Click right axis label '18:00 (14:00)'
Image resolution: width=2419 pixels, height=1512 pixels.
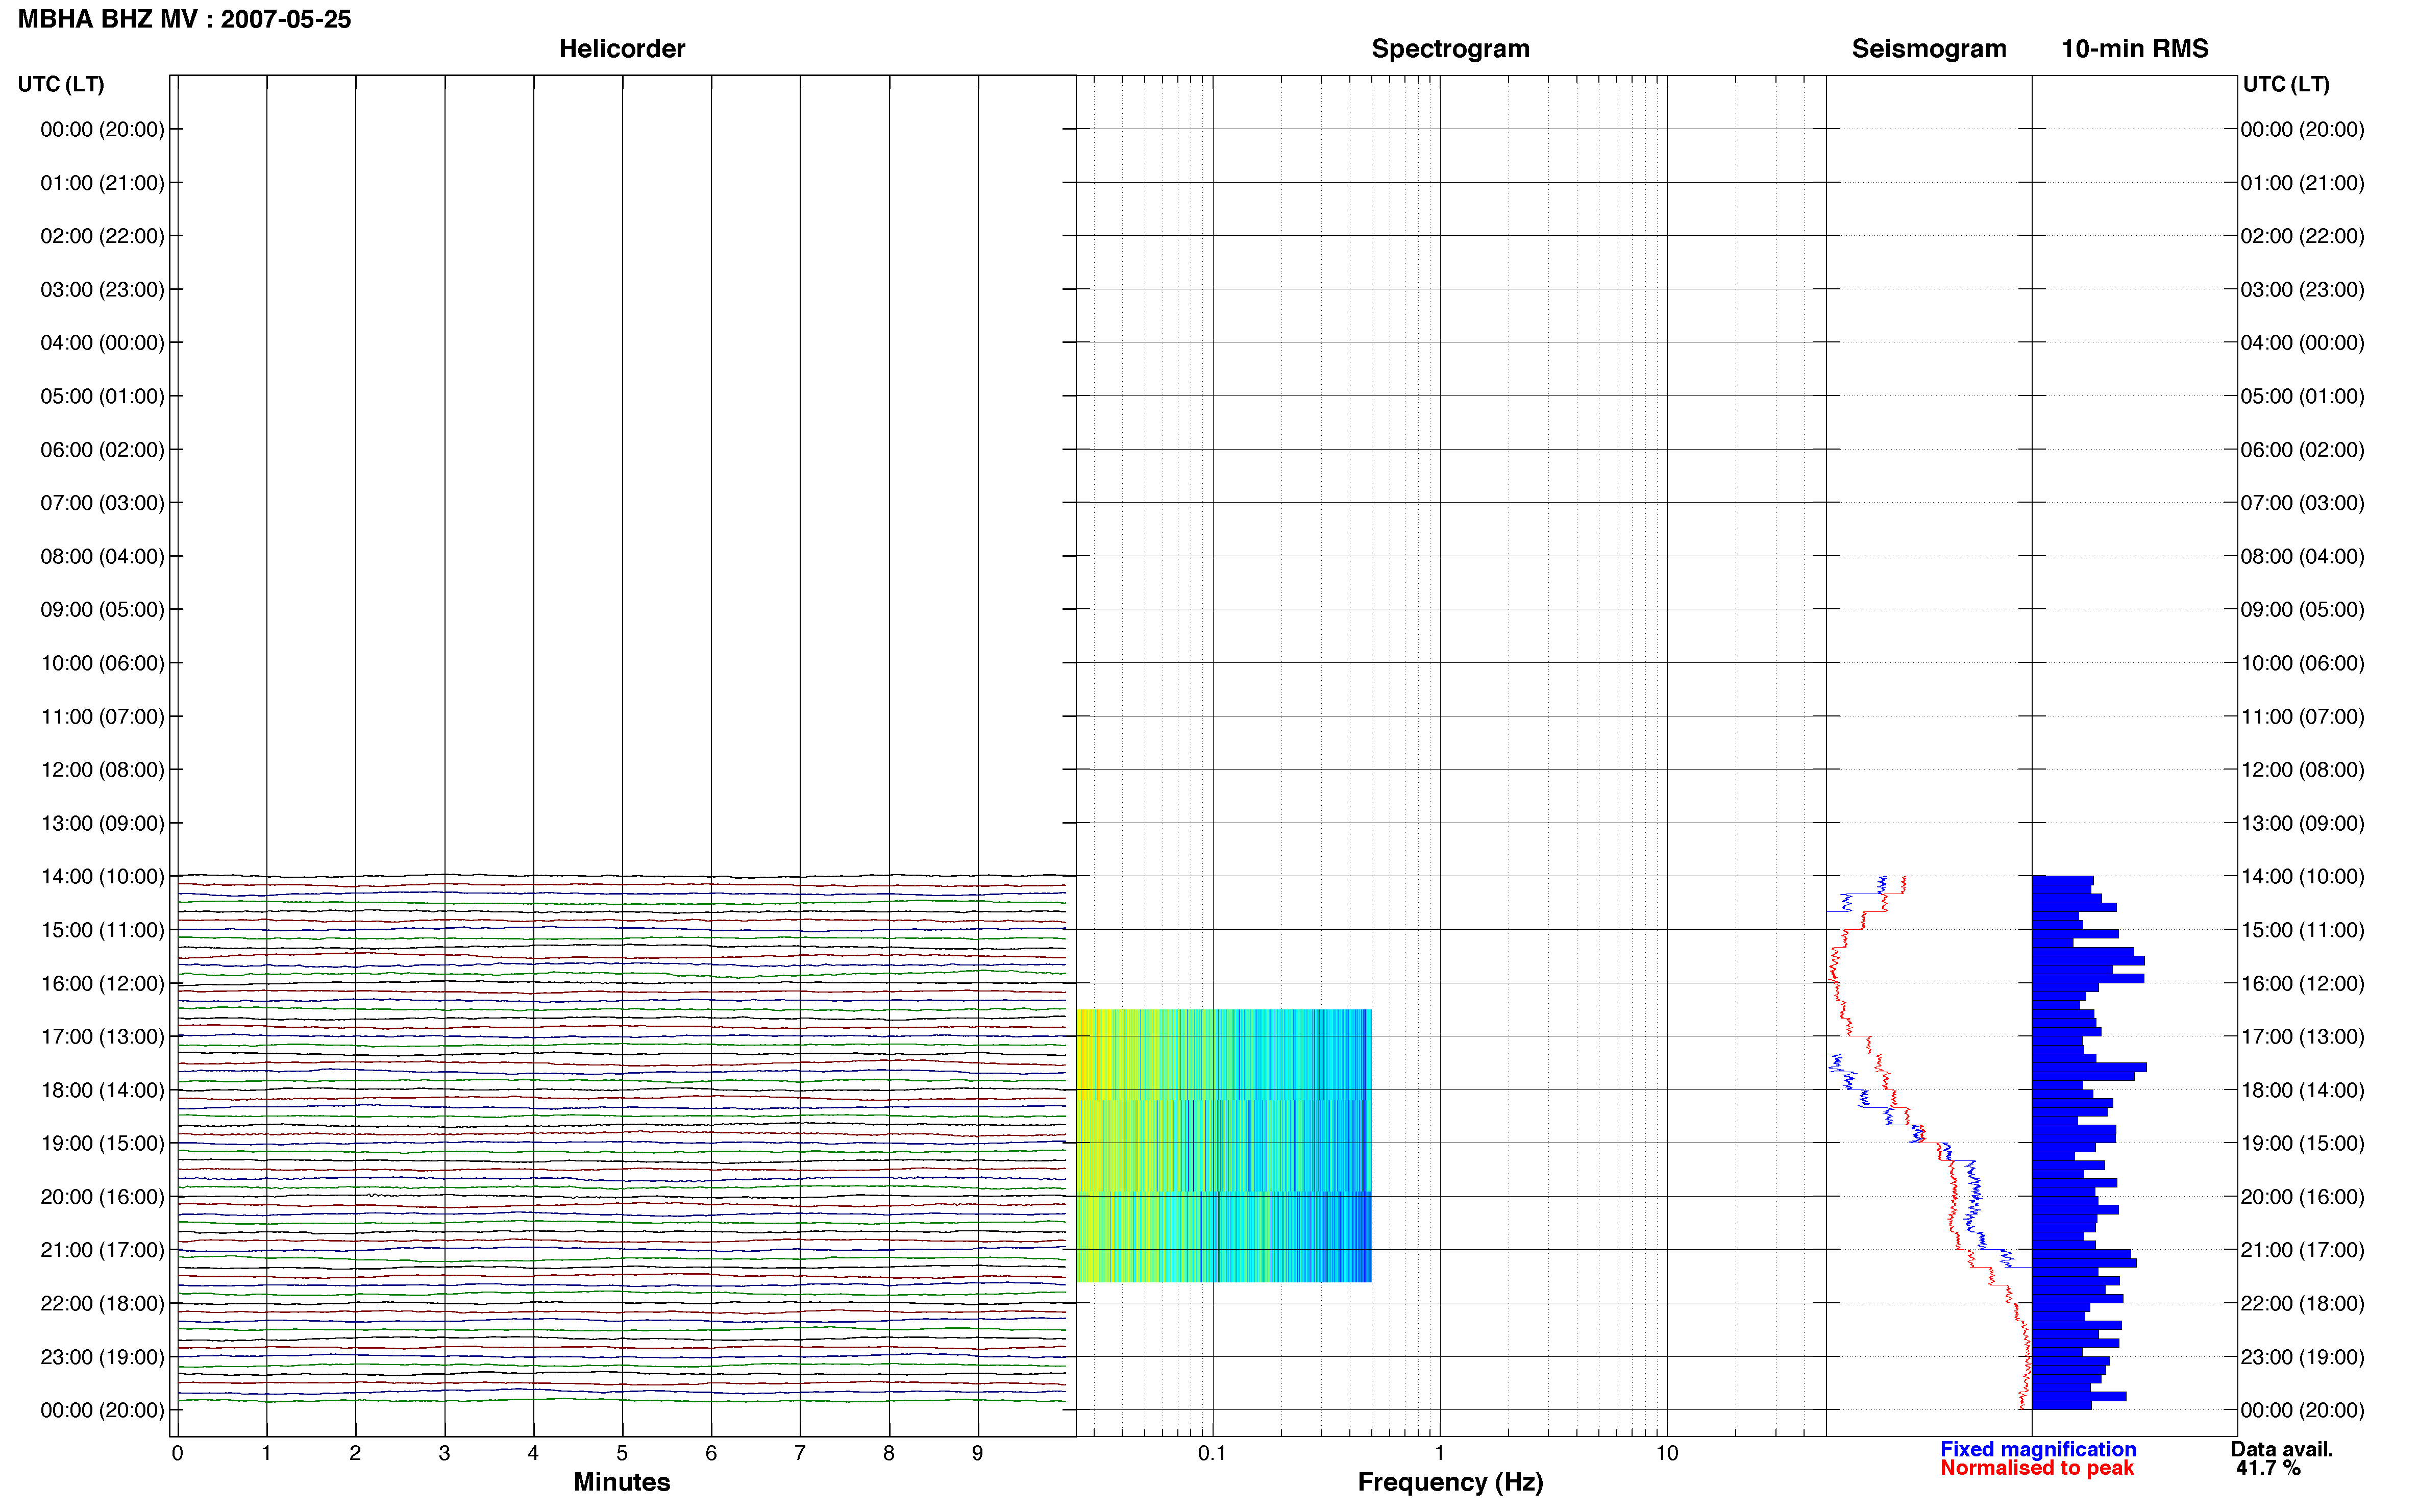point(2302,1089)
